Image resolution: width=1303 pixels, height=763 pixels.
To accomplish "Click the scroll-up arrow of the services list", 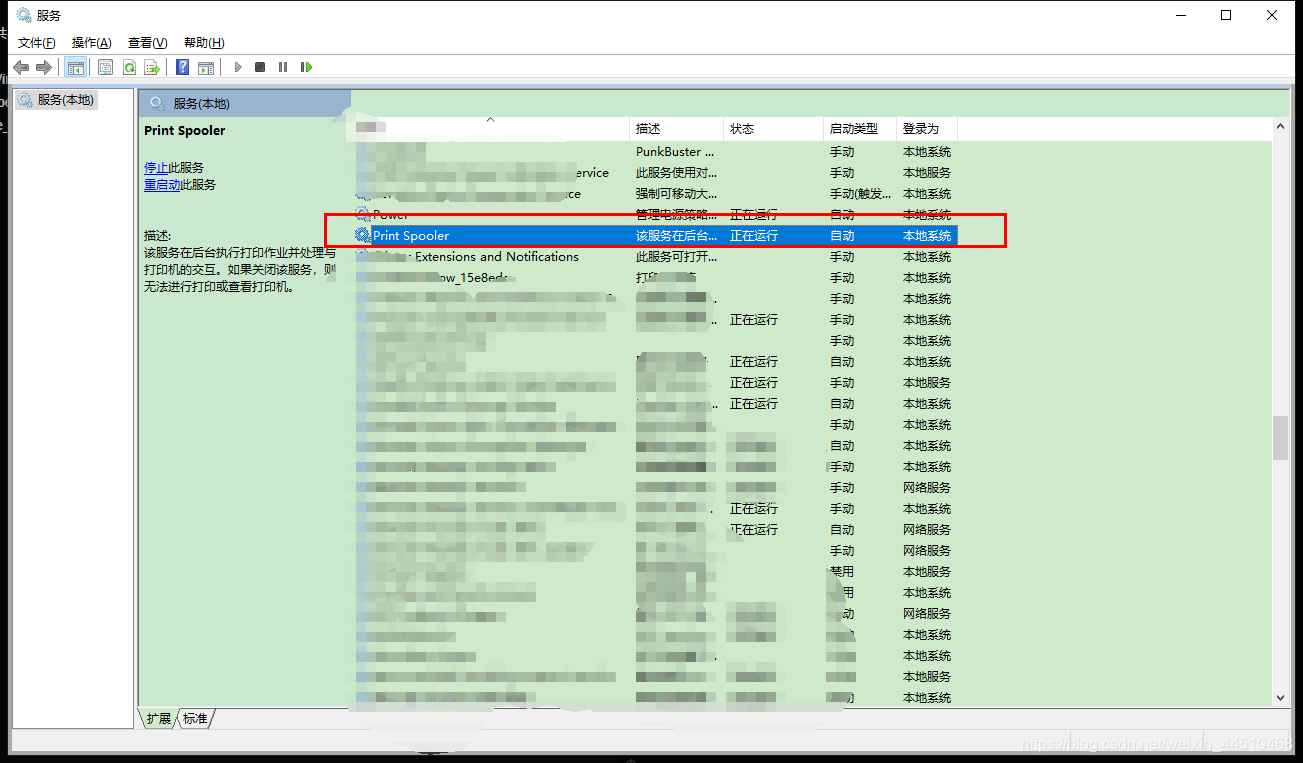I will 1280,126.
